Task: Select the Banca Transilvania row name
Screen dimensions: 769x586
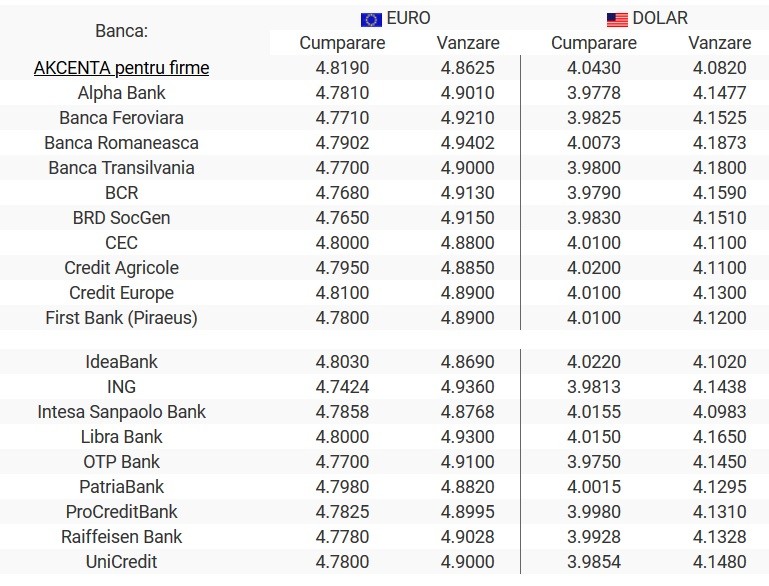Action: click(x=122, y=168)
